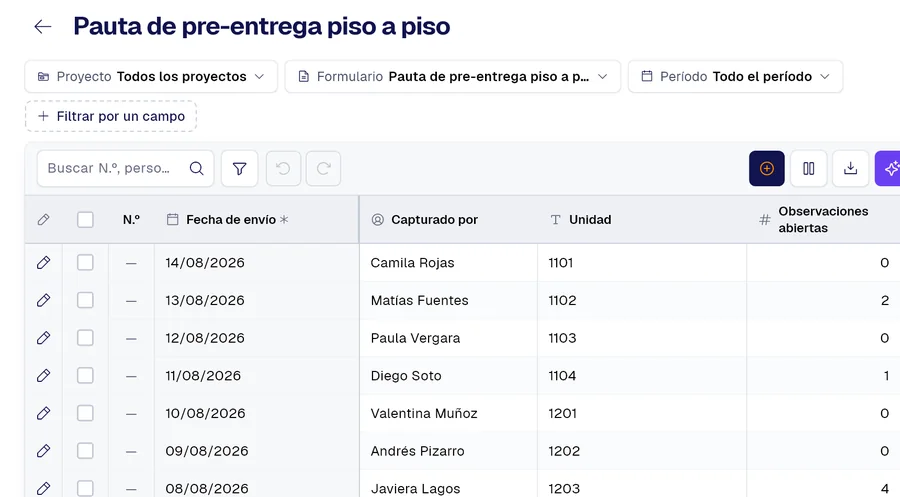Viewport: 900px width, 497px height.
Task: Click the Paula Vergara cell
Action: [x=448, y=338]
